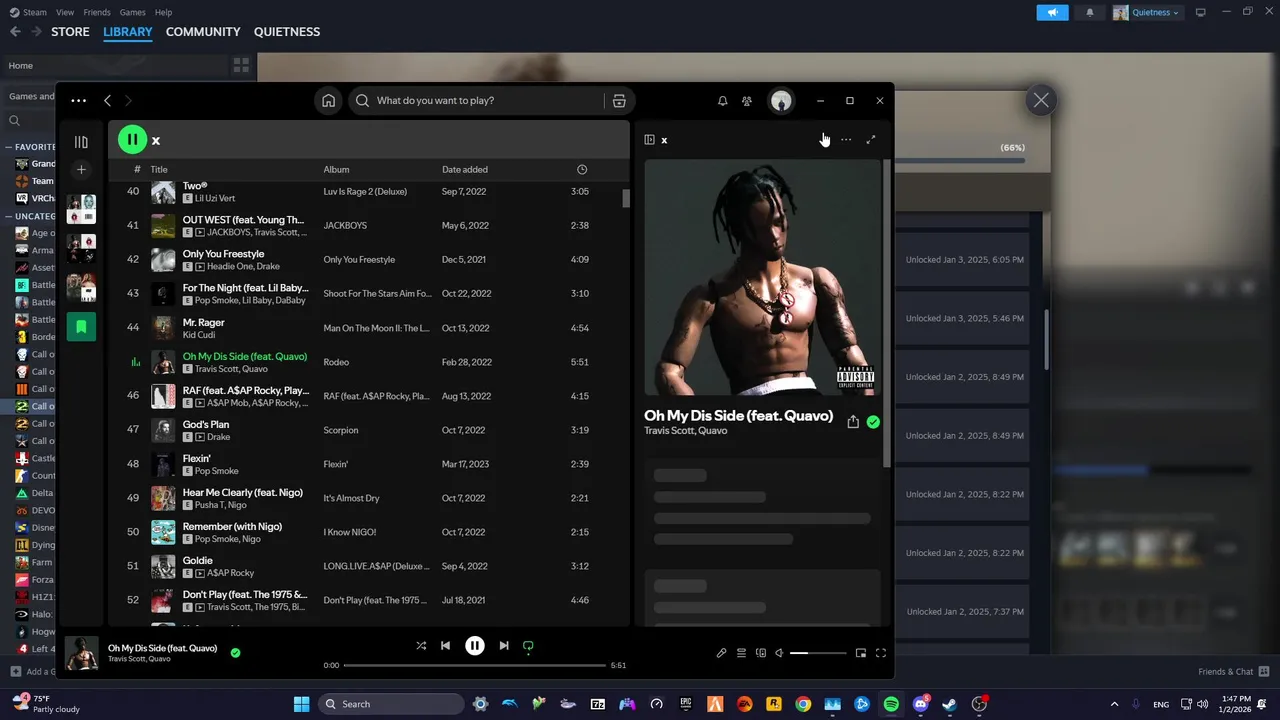Open the miniplayer icon

[860, 653]
